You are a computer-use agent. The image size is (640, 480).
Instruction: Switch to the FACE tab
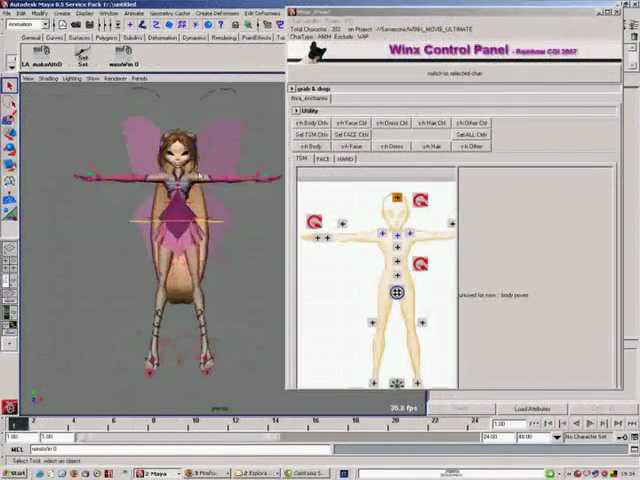(323, 159)
